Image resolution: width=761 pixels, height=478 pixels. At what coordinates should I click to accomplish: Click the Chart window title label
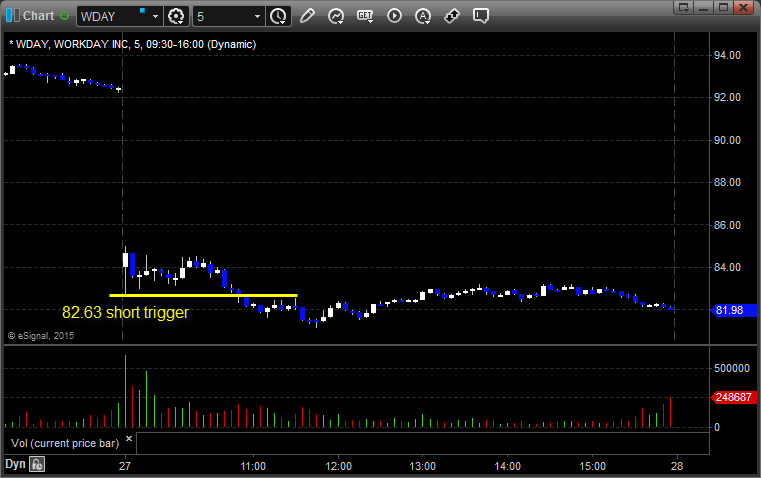(38, 16)
